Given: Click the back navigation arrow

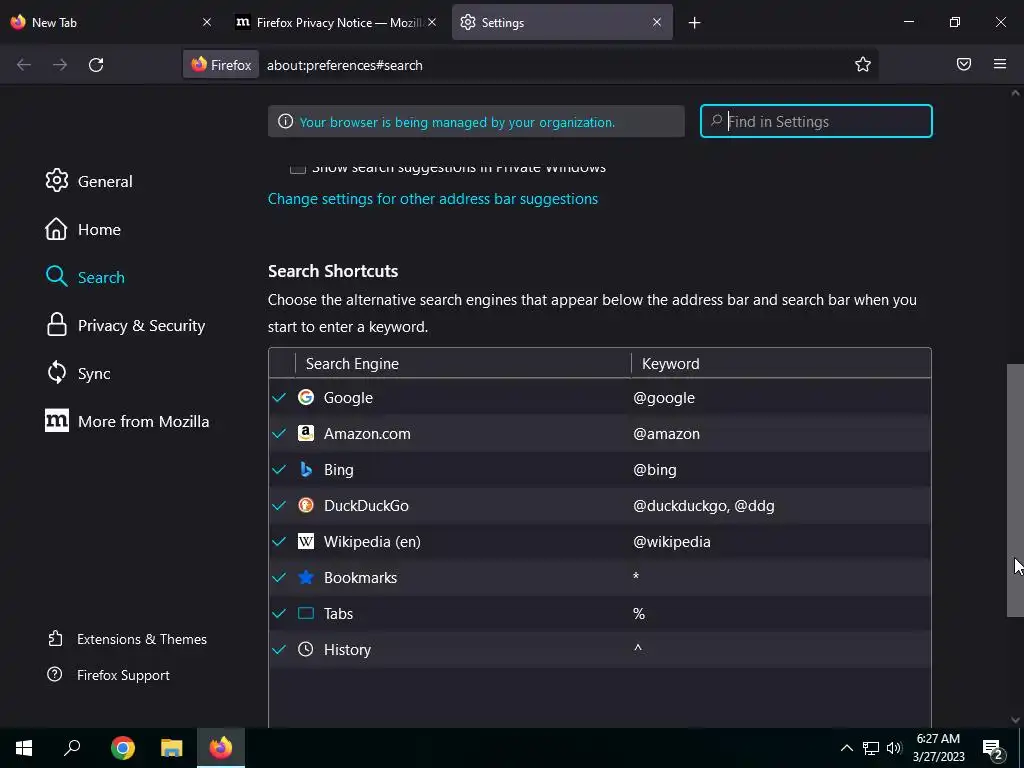Looking at the screenshot, I should [x=24, y=65].
